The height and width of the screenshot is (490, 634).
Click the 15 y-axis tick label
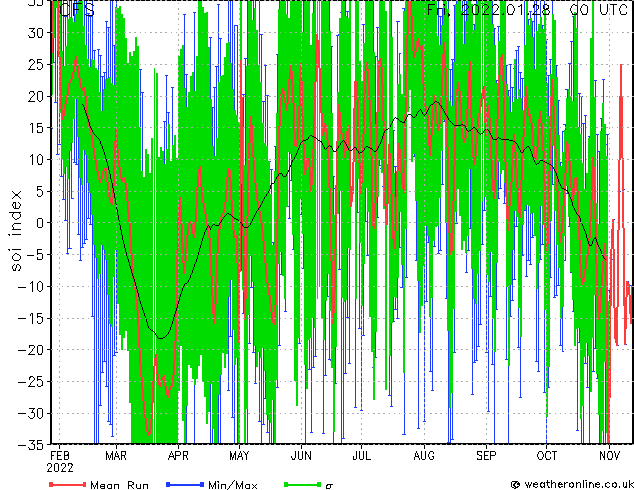[x=35, y=128]
